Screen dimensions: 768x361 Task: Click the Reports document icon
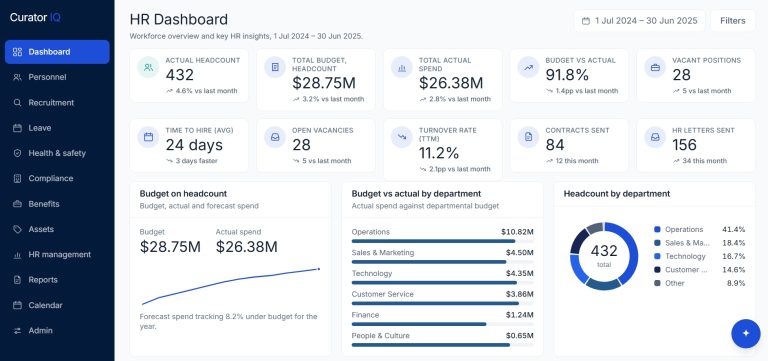point(18,280)
